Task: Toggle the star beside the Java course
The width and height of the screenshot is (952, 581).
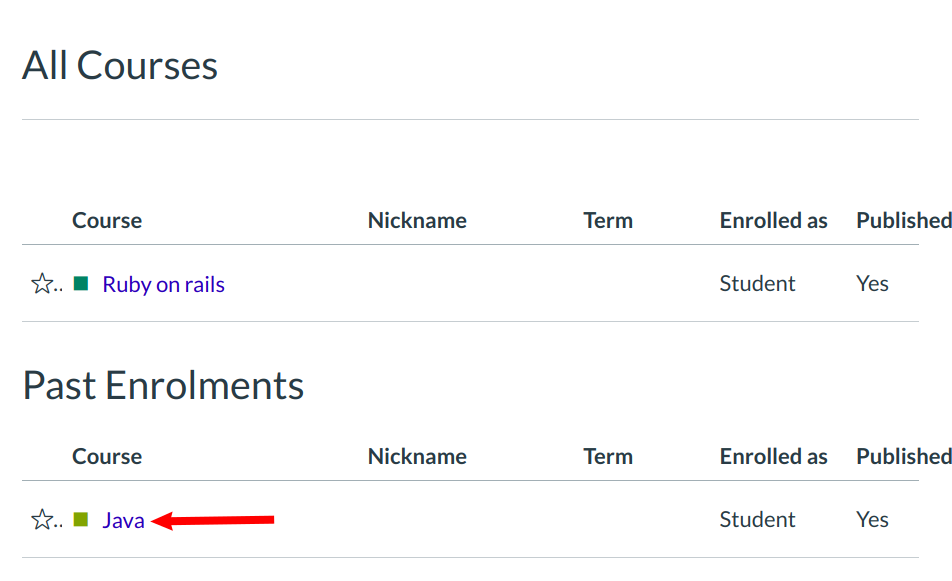Action: point(42,520)
